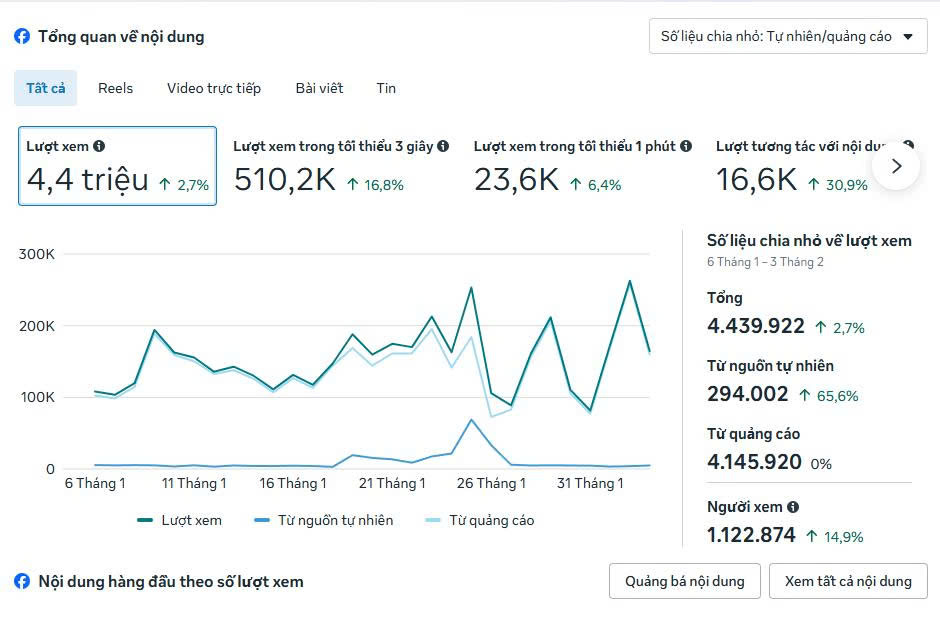Click the Nội dung hàng đầu theo số lượt xem heading
The width and height of the screenshot is (940, 619).
coord(171,581)
